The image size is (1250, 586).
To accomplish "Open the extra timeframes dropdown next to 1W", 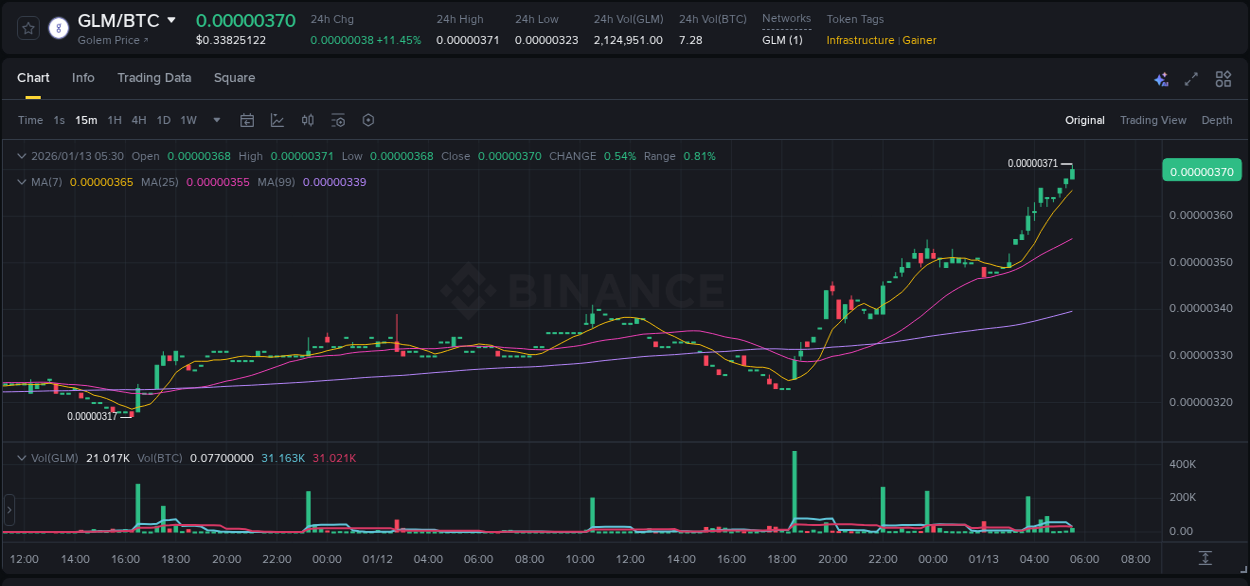I will (x=215, y=120).
